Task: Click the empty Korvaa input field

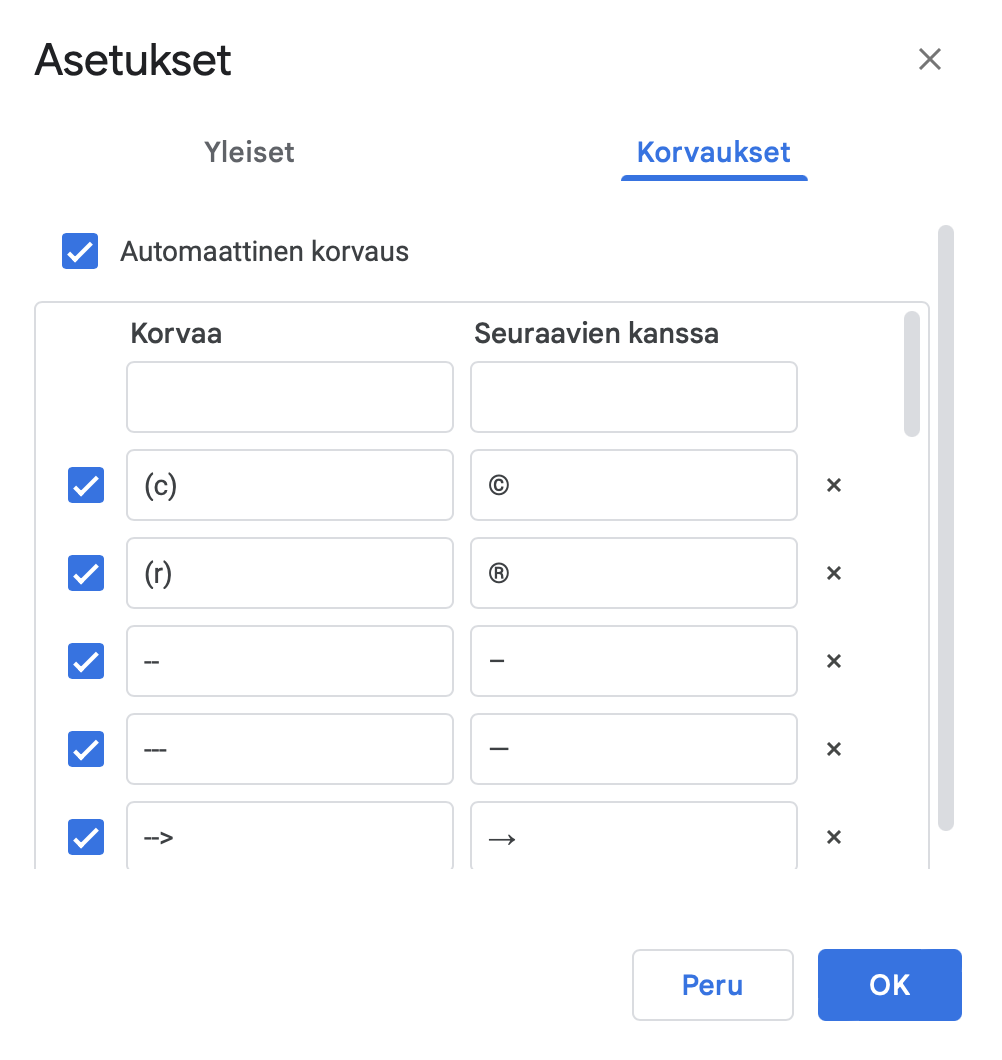Action: [289, 397]
